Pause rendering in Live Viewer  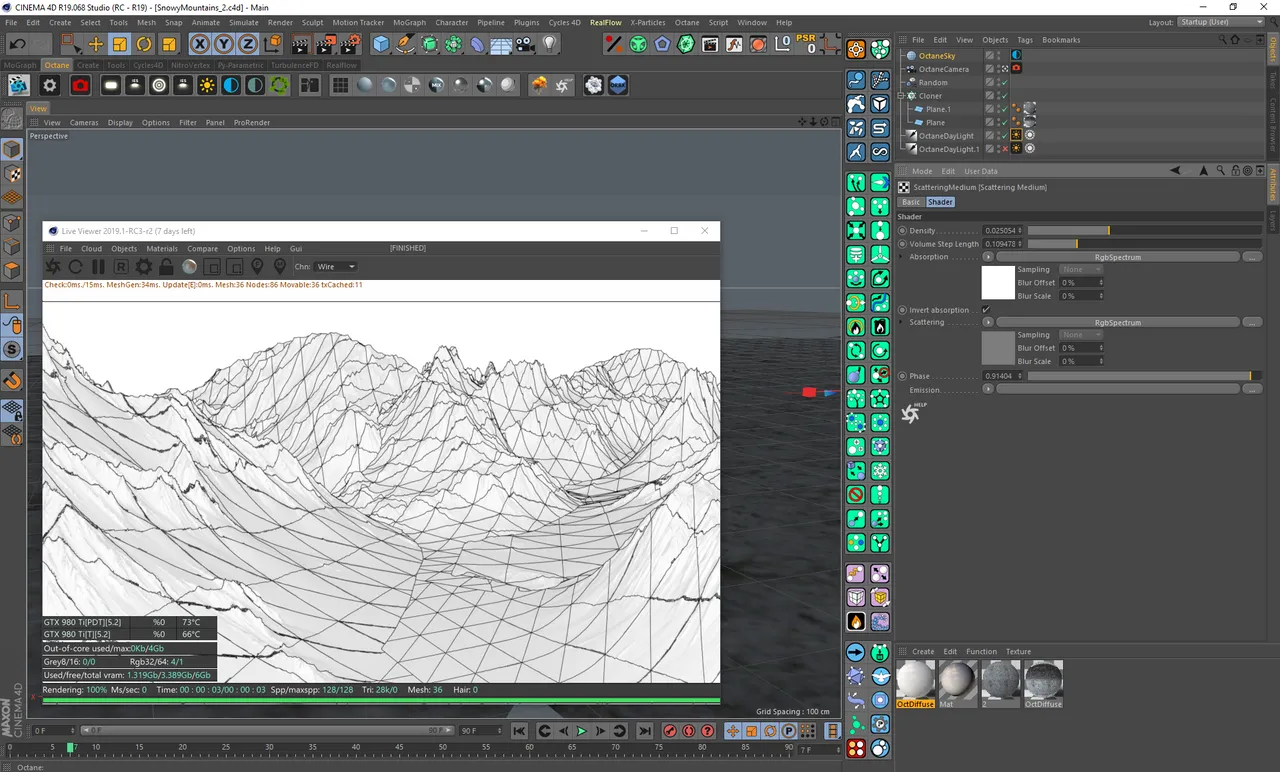click(x=98, y=267)
